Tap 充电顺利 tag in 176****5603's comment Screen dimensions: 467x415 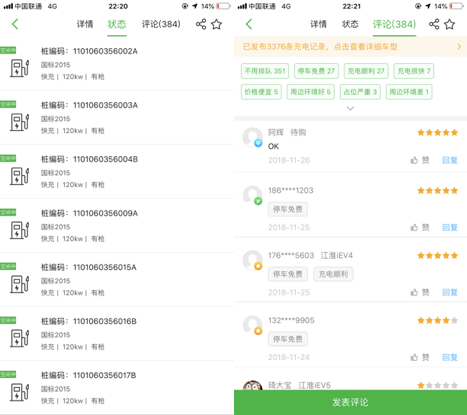[x=333, y=274]
